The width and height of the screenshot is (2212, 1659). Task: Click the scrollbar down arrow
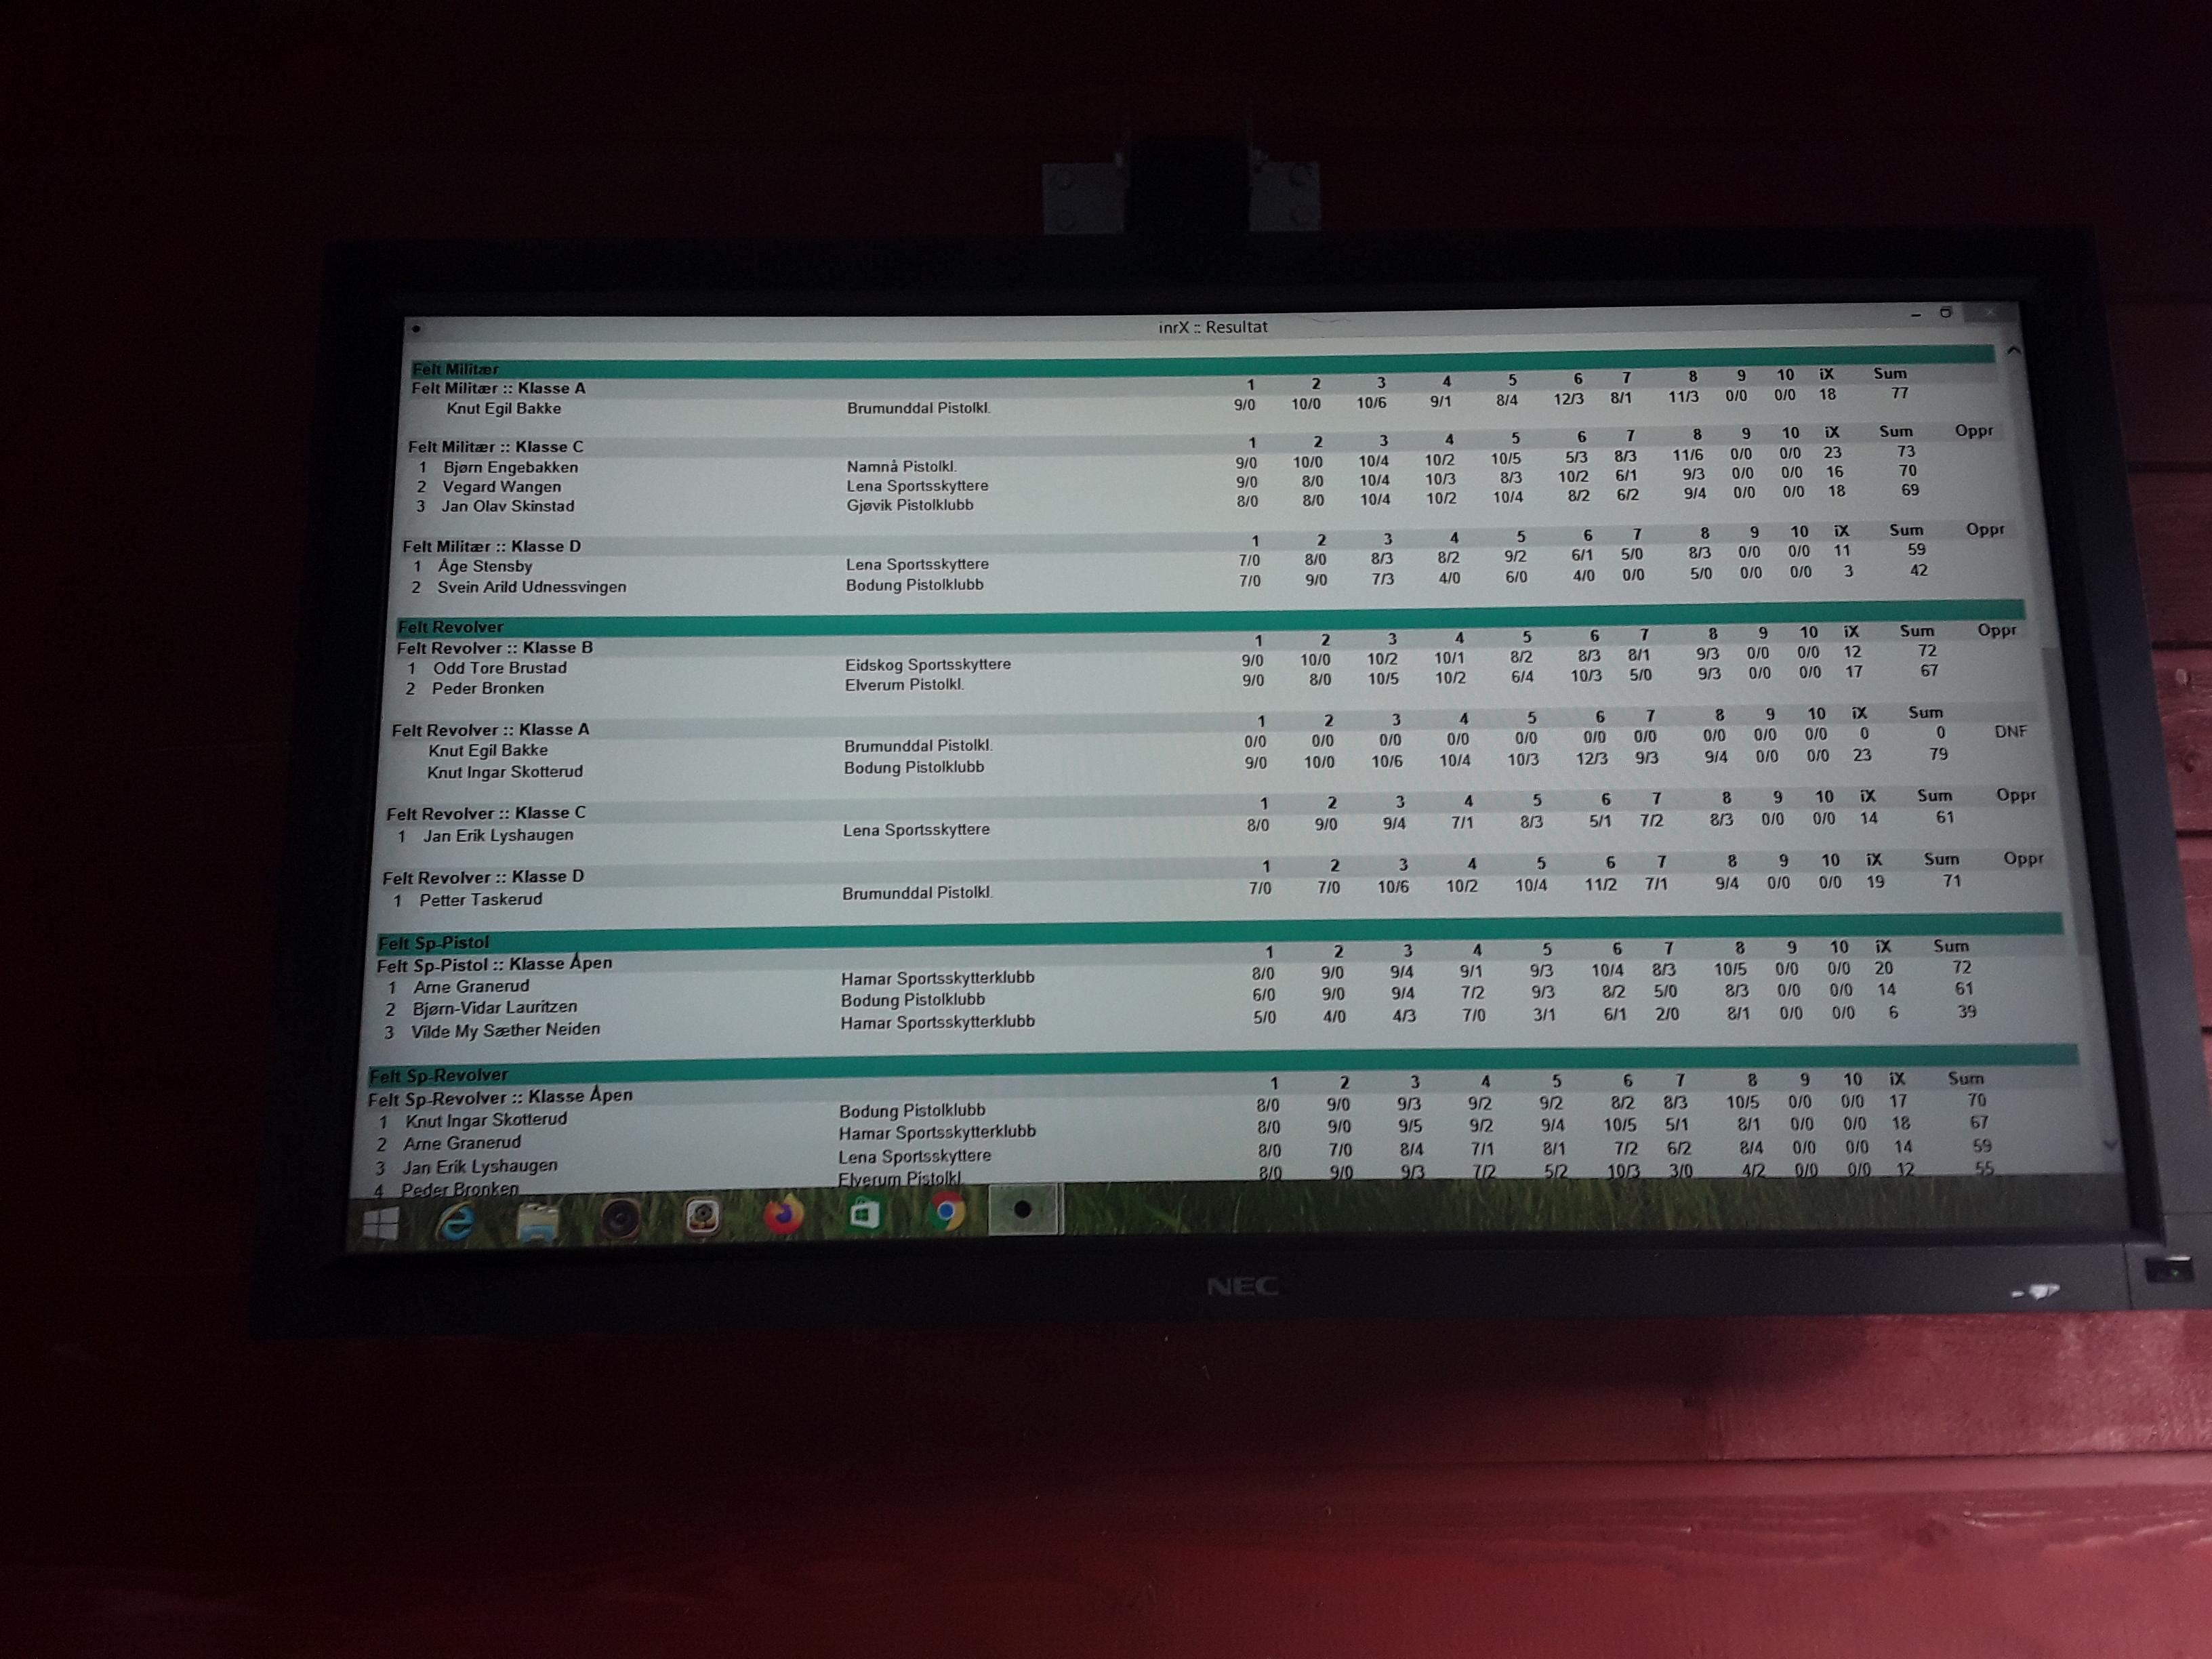tap(2111, 1144)
